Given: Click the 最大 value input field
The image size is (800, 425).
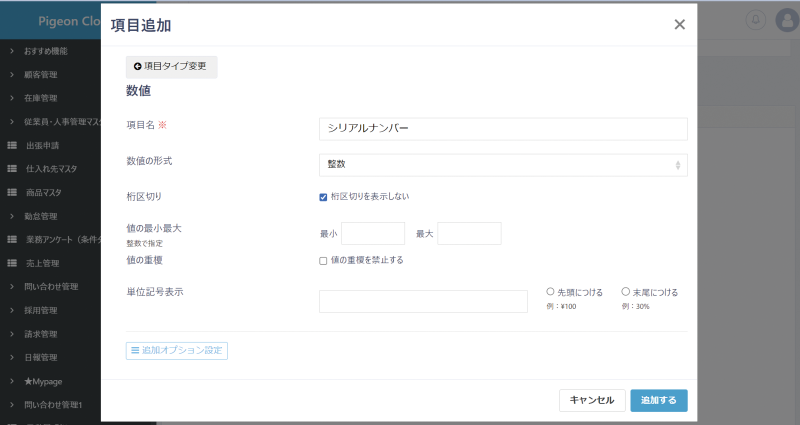Looking at the screenshot, I should pyautogui.click(x=469, y=233).
